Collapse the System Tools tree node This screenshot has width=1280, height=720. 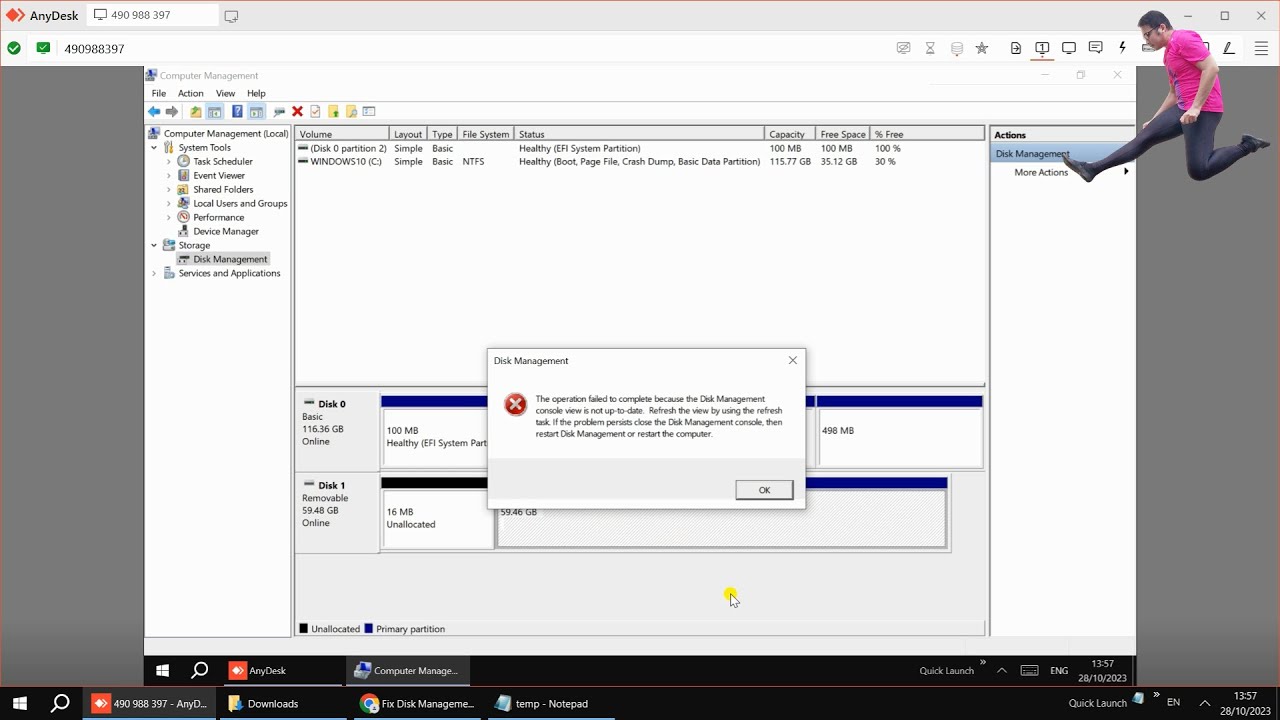tap(154, 147)
